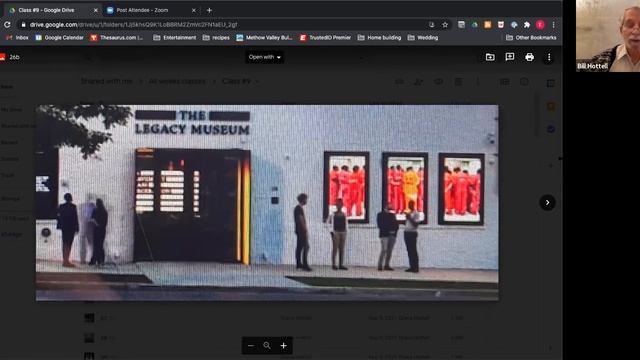Screen dimensions: 640x360
Task: Click Bill Hottell's video thumbnail
Action: coord(608,36)
